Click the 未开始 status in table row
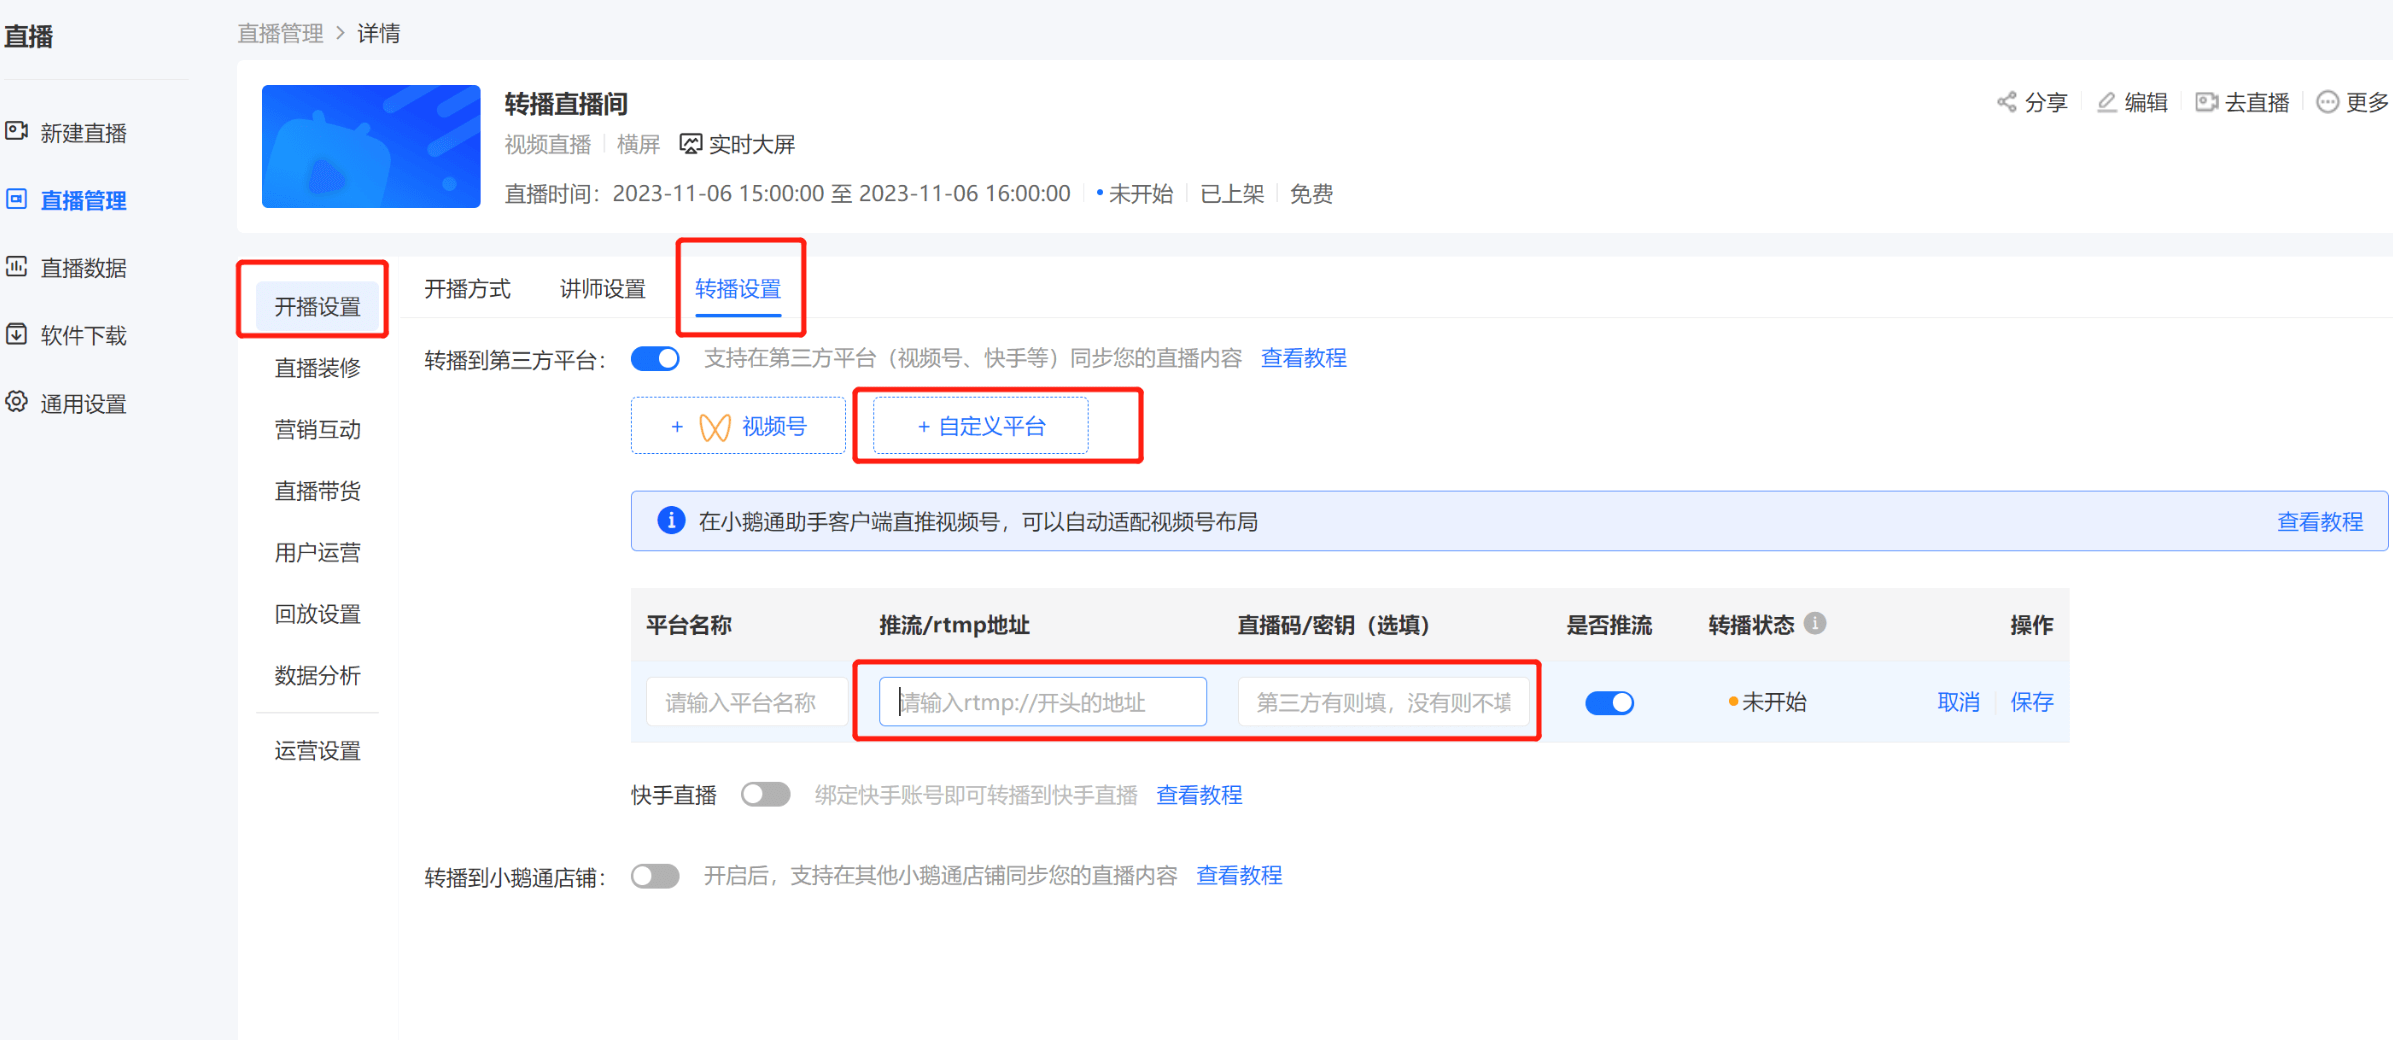Image resolution: width=2393 pixels, height=1040 pixels. point(1774,702)
